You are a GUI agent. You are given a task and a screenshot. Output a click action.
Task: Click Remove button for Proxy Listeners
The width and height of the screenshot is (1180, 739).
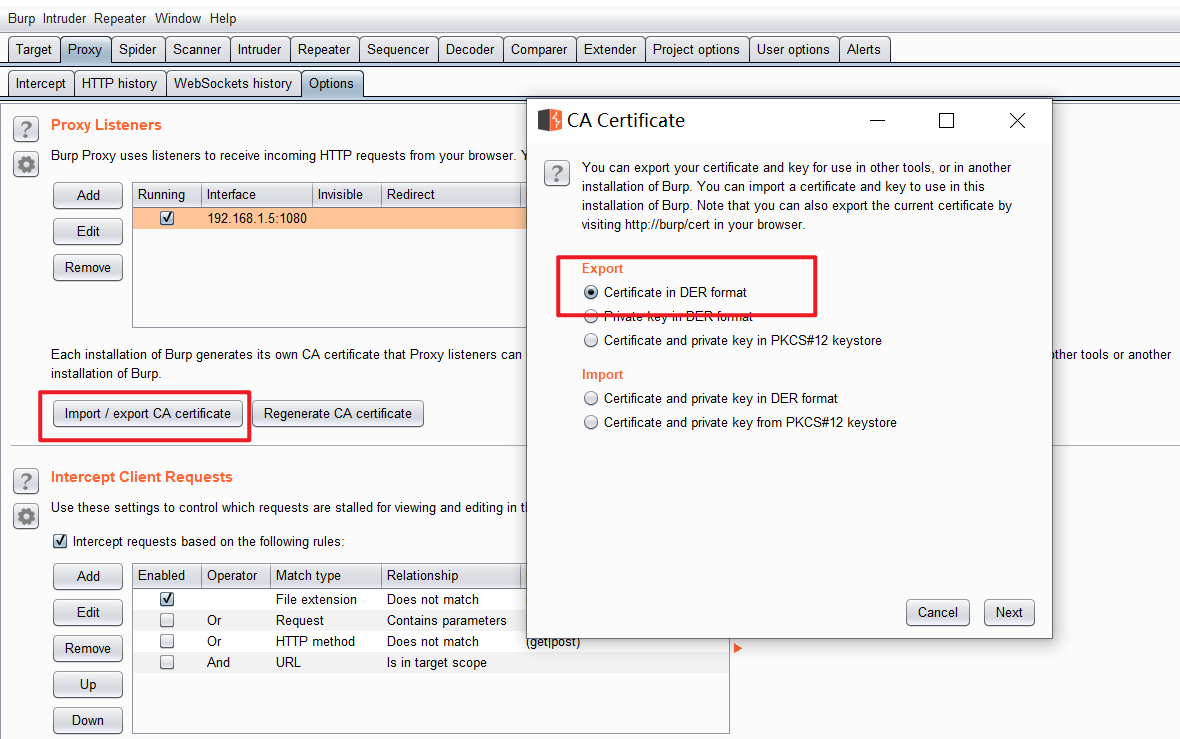pyautogui.click(x=88, y=268)
